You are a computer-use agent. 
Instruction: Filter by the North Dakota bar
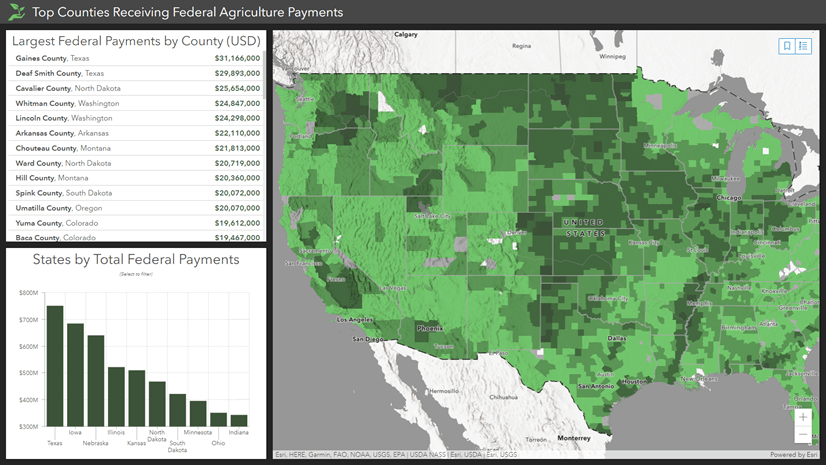[157, 404]
